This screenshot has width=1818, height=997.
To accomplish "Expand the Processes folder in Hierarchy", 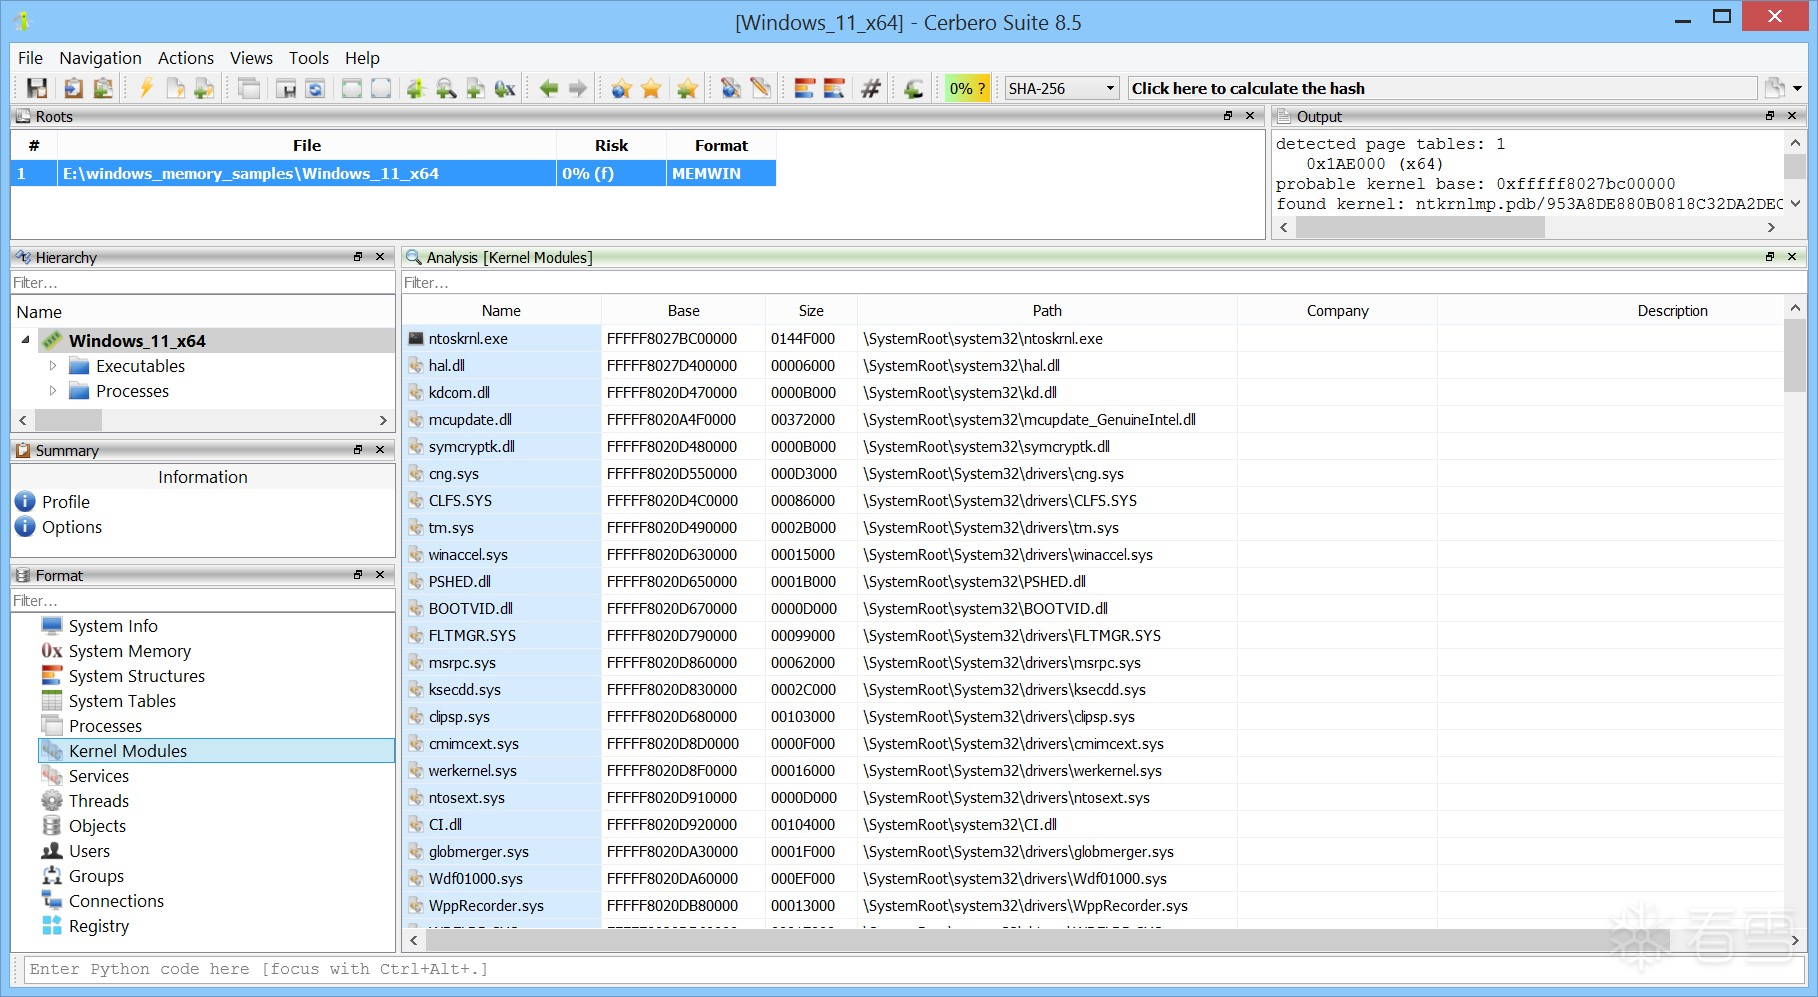I will (53, 391).
